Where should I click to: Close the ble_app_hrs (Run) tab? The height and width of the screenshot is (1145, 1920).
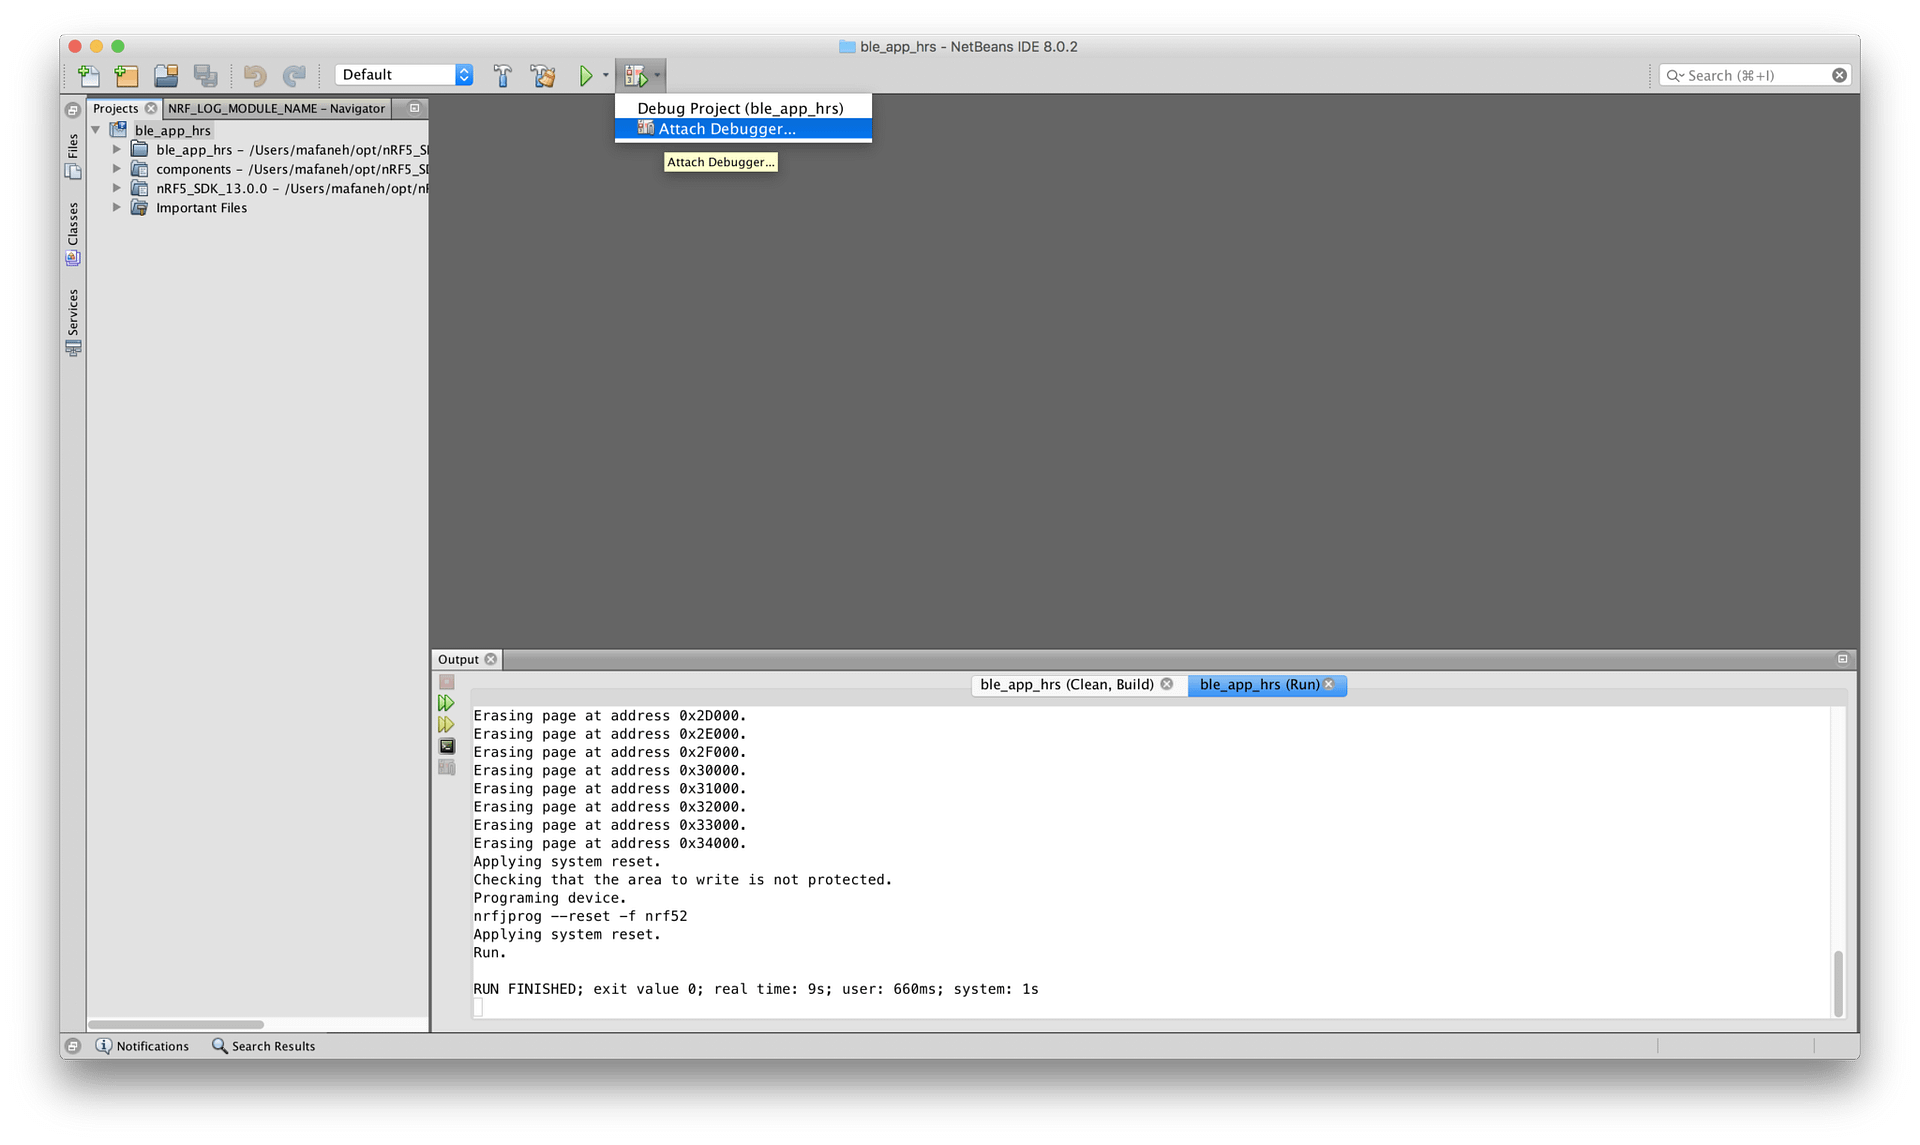coord(1329,684)
